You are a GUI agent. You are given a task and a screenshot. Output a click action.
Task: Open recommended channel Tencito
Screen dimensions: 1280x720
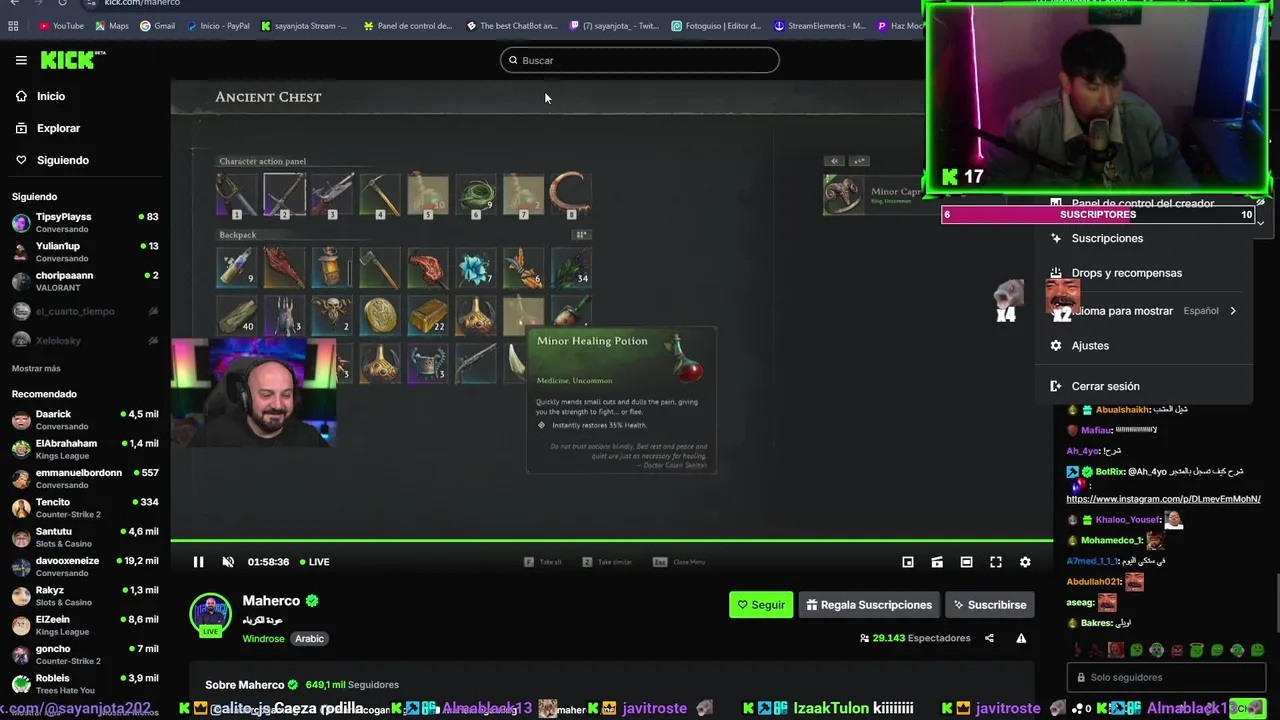85,508
